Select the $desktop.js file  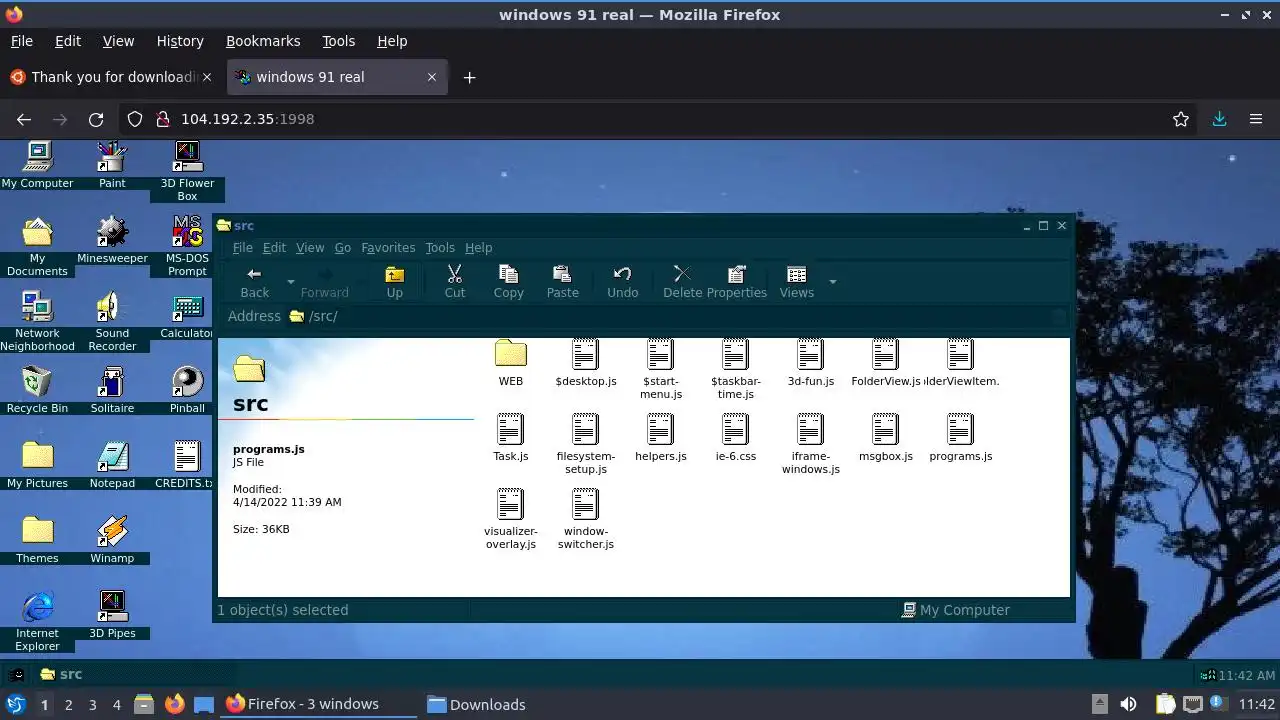coord(586,363)
